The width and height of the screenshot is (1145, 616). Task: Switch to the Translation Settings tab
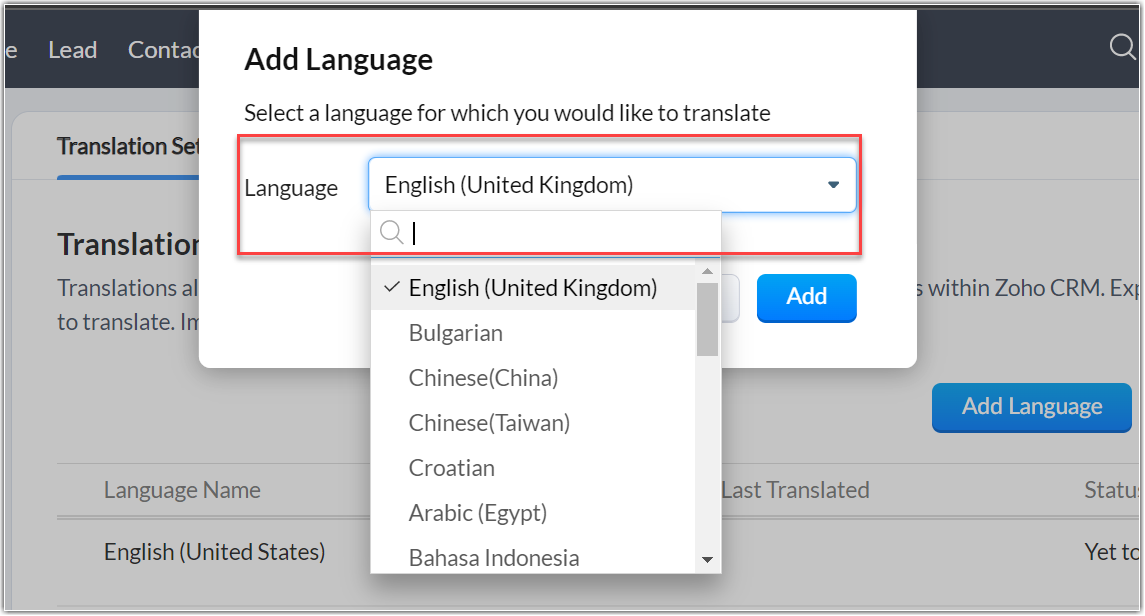[x=128, y=146]
